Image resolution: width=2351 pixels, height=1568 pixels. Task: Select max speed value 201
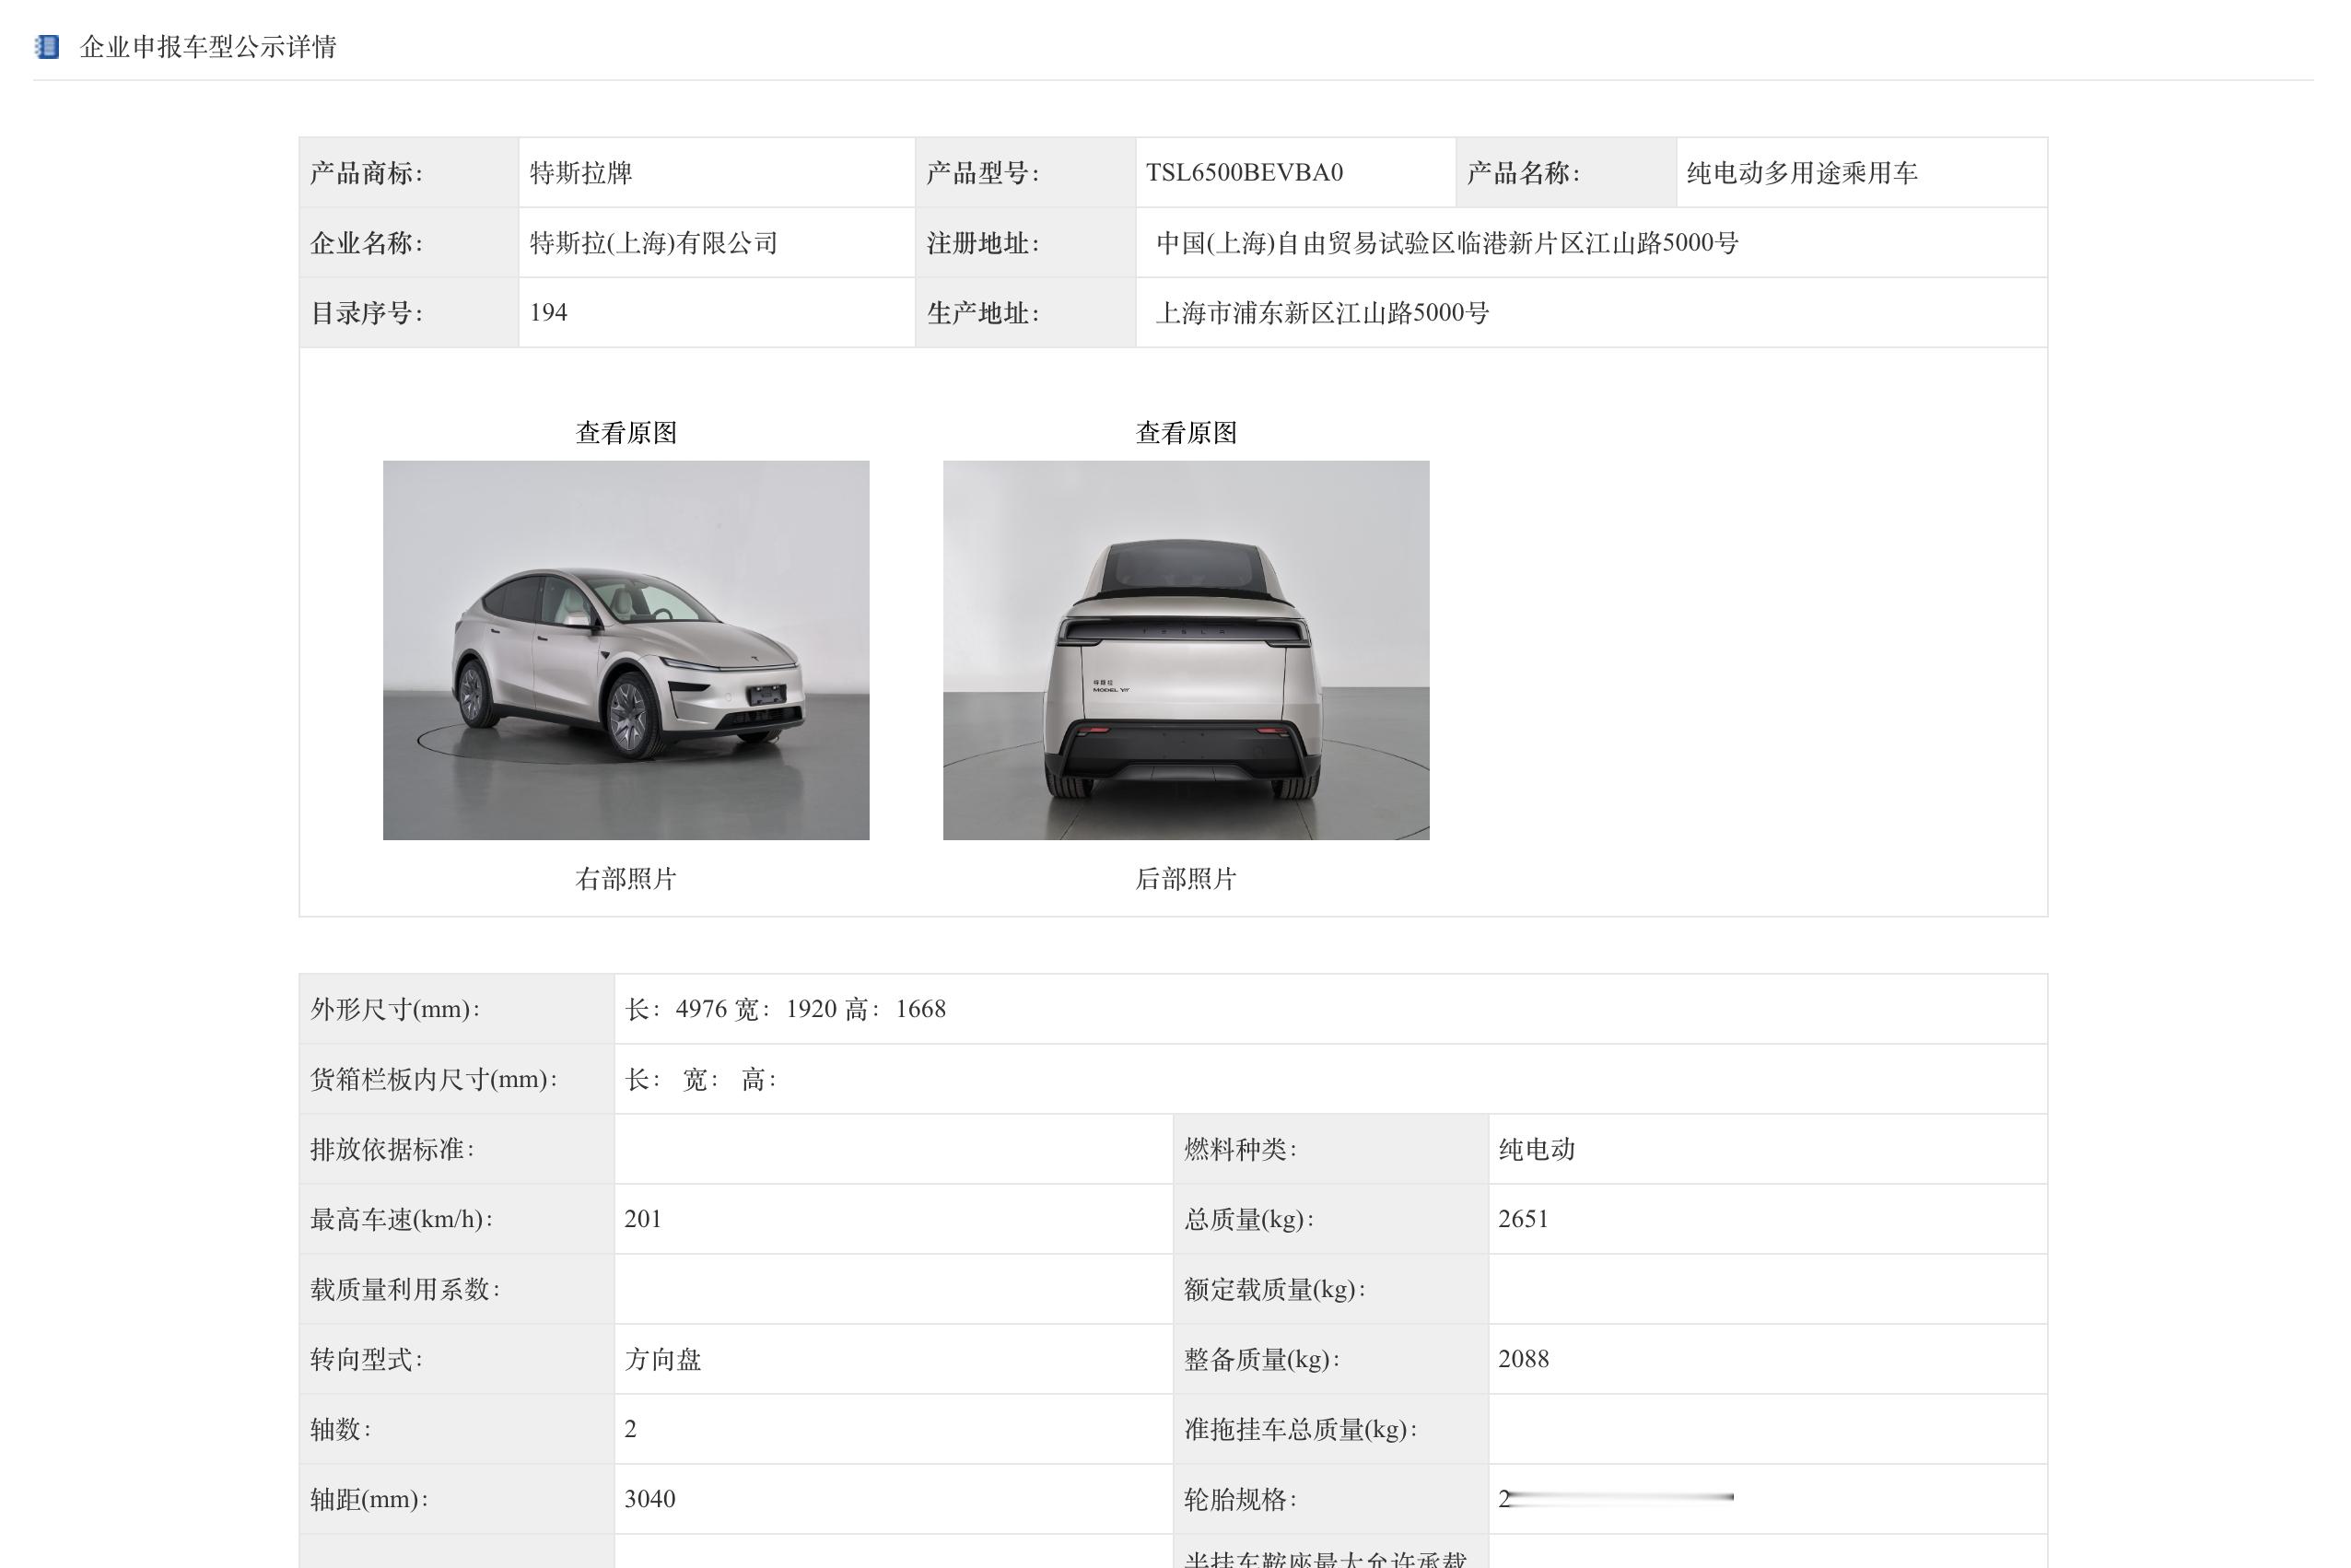click(643, 1219)
